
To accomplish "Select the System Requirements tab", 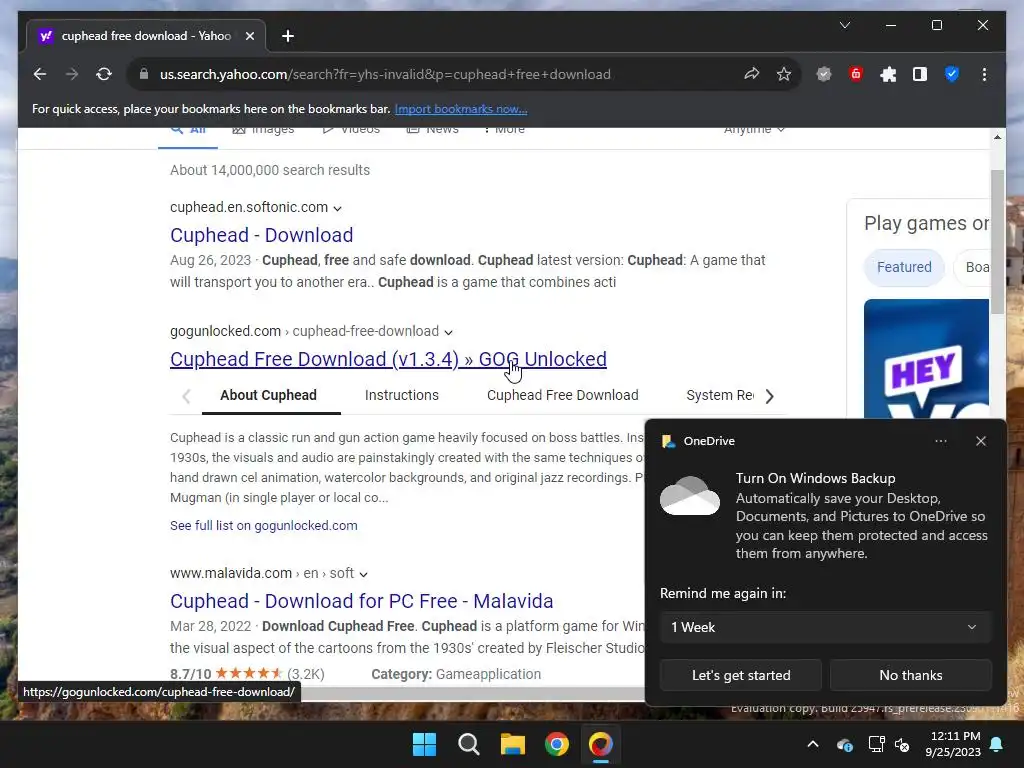I will point(720,395).
